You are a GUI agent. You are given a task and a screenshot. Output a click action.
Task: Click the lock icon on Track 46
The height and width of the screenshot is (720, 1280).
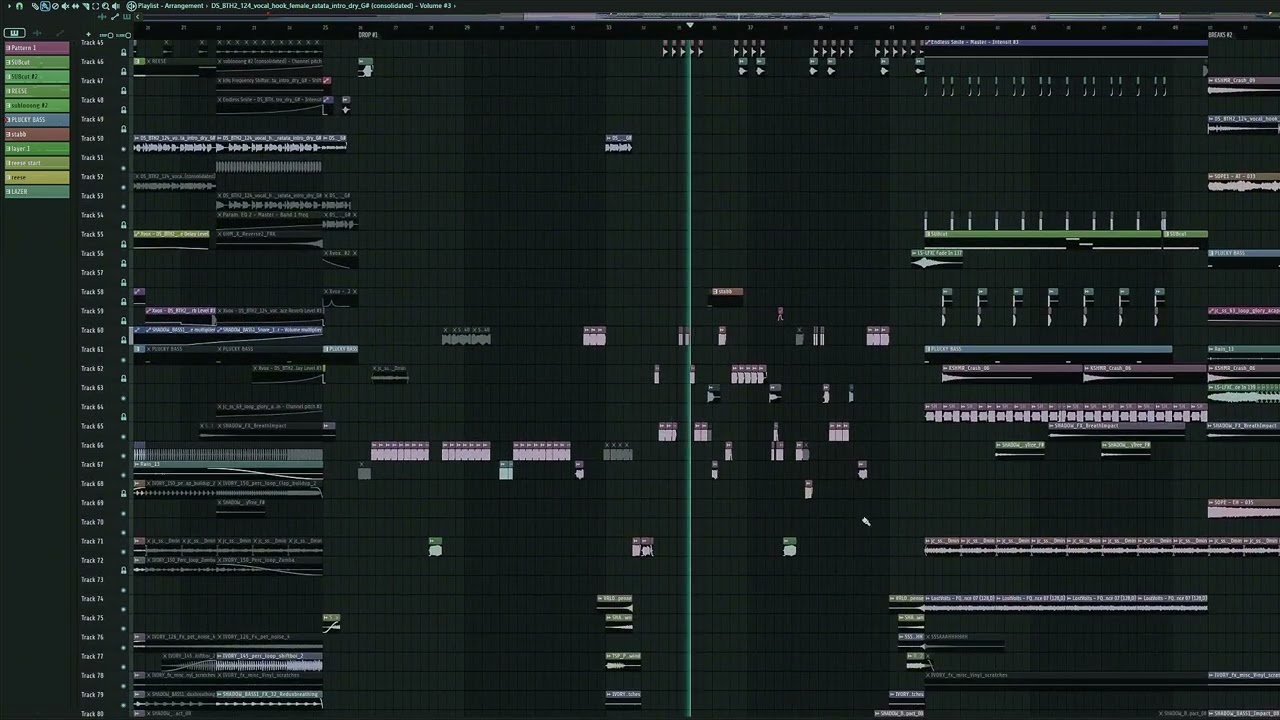click(124, 71)
